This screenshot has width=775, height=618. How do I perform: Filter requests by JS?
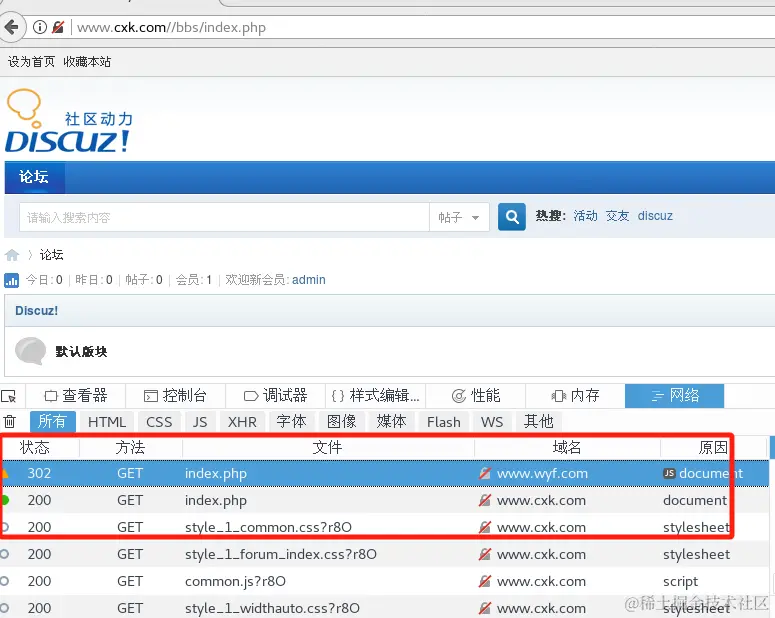pos(200,422)
